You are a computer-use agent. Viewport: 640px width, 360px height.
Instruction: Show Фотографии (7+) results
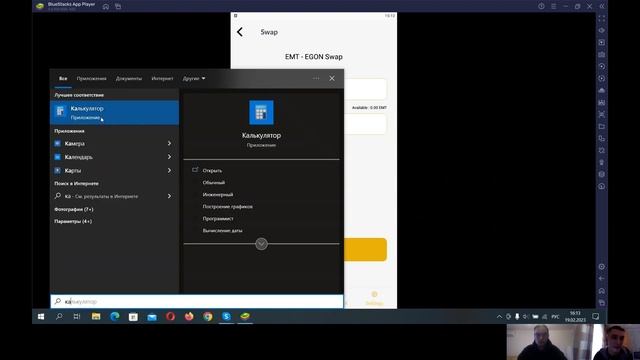tap(74, 209)
